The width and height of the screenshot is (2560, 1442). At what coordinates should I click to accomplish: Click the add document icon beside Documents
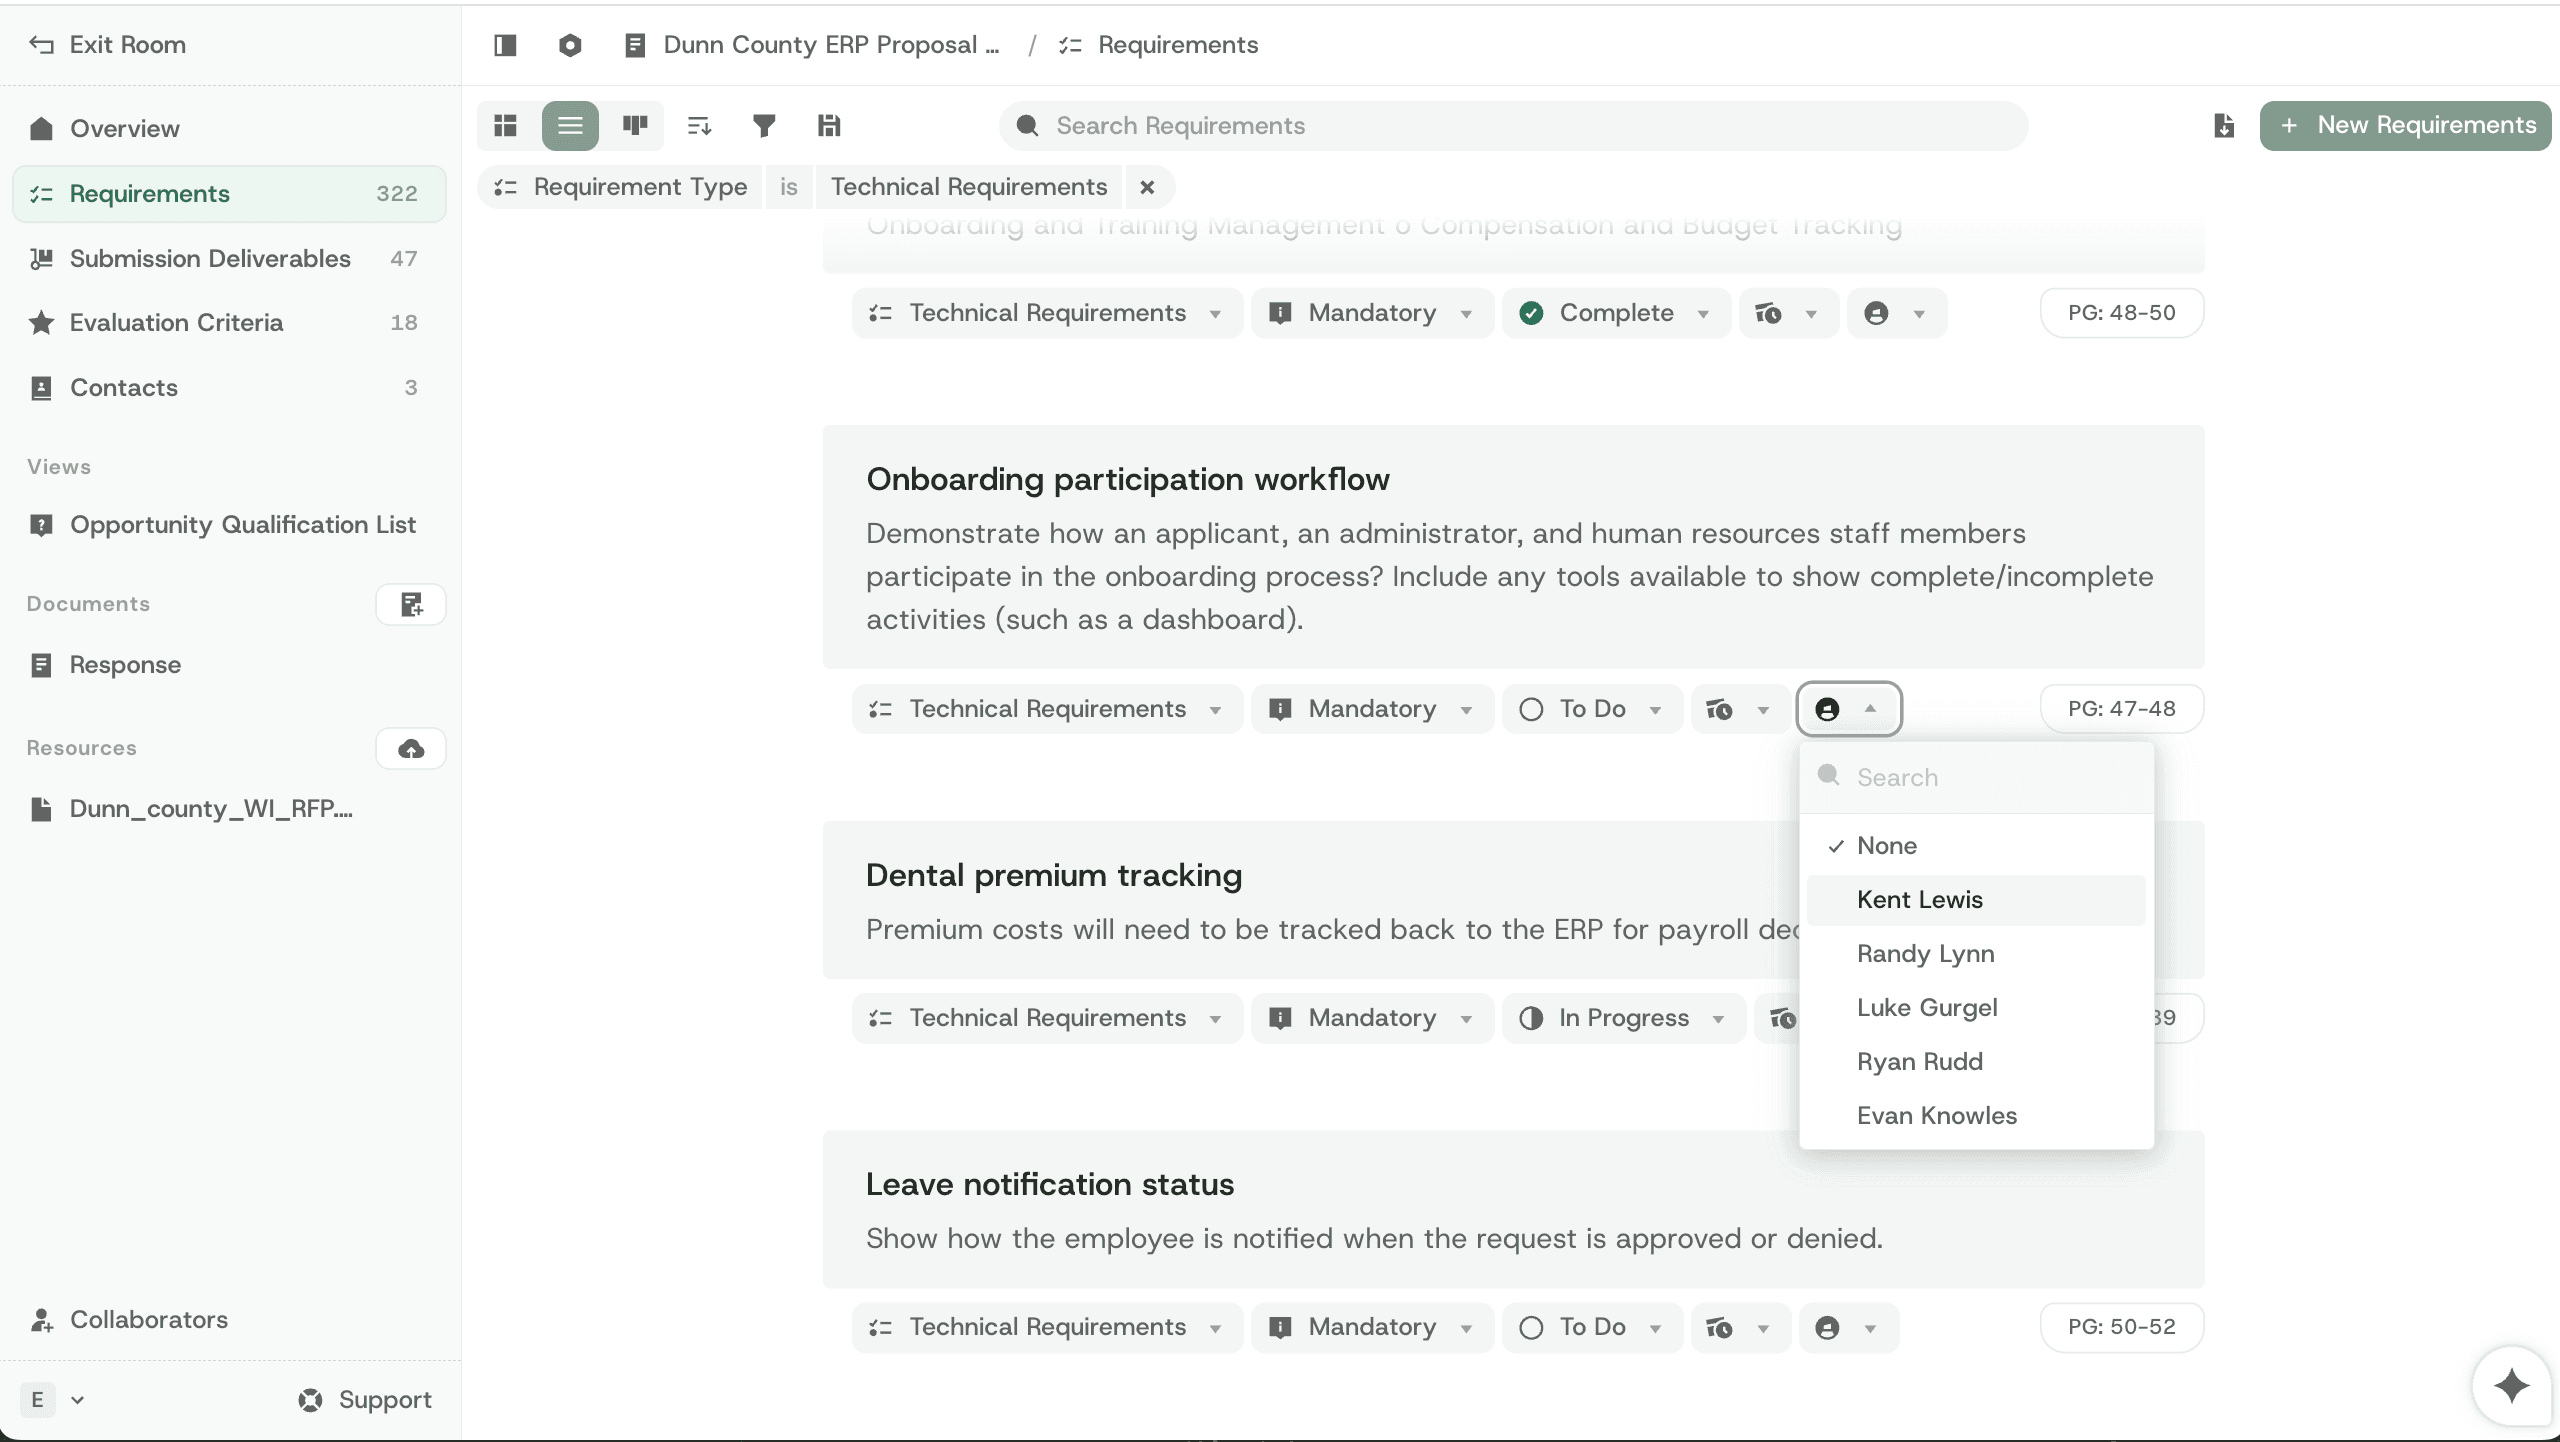point(410,604)
